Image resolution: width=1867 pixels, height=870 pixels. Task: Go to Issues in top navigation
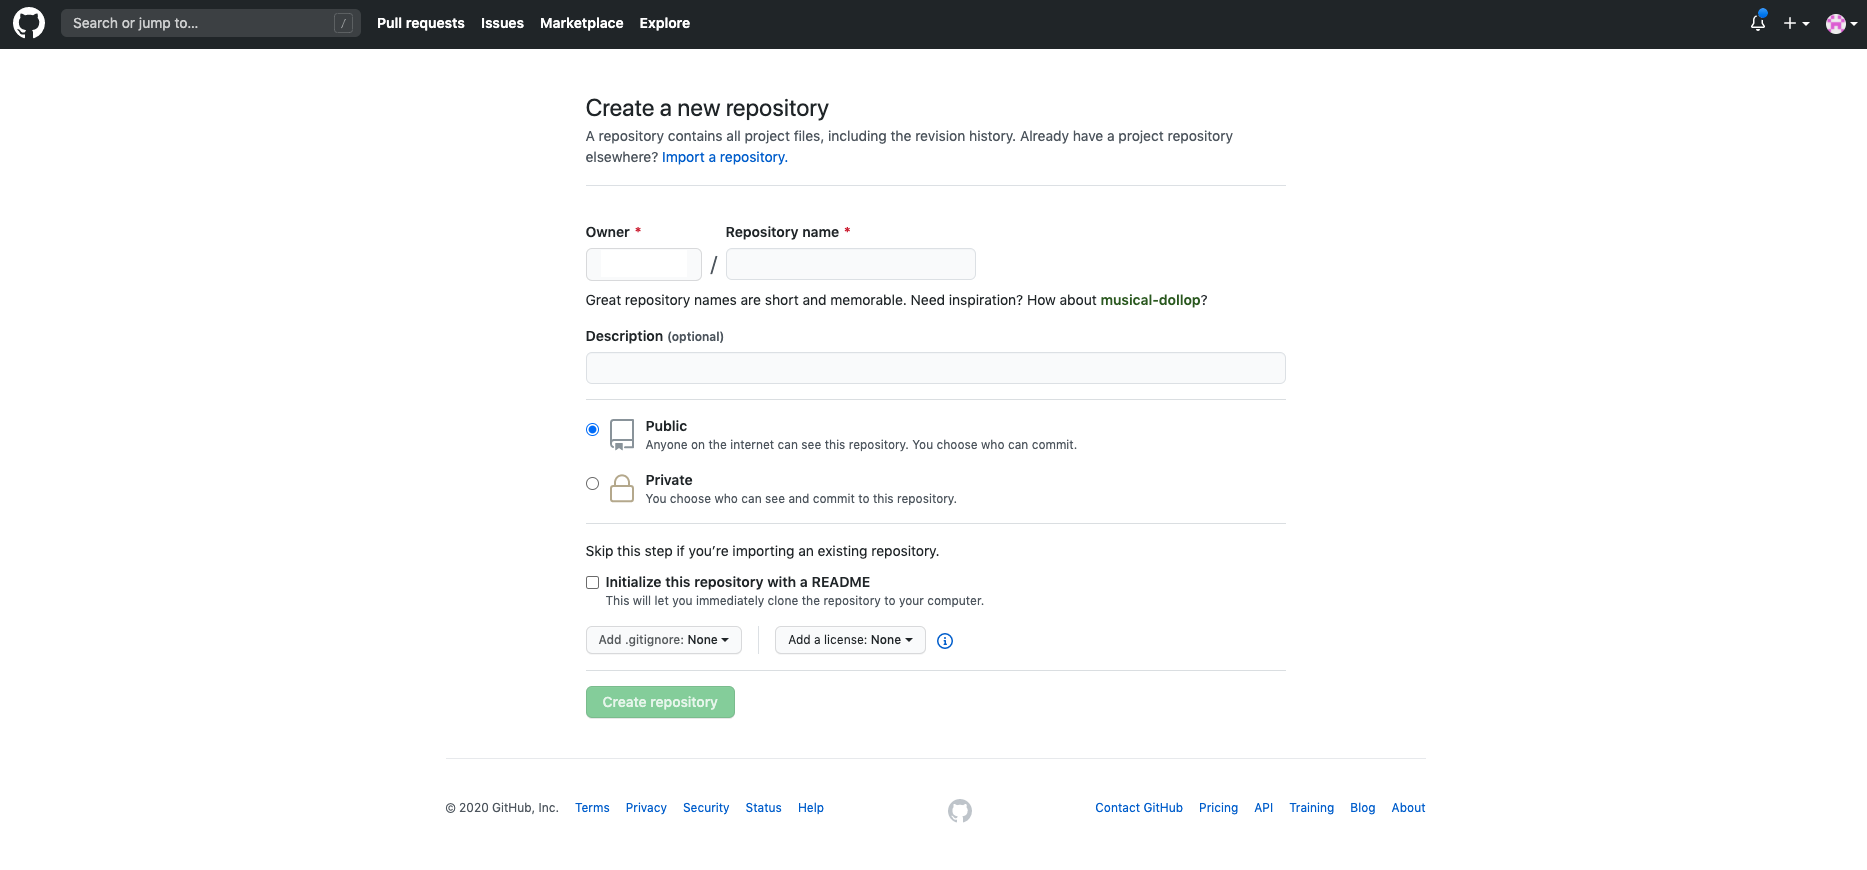[502, 23]
